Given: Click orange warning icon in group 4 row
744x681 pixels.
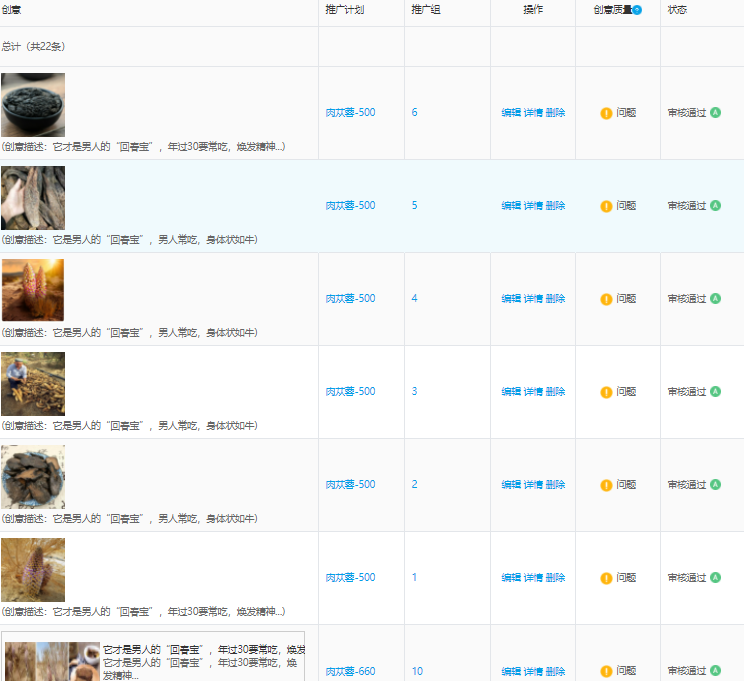Looking at the screenshot, I should [606, 299].
